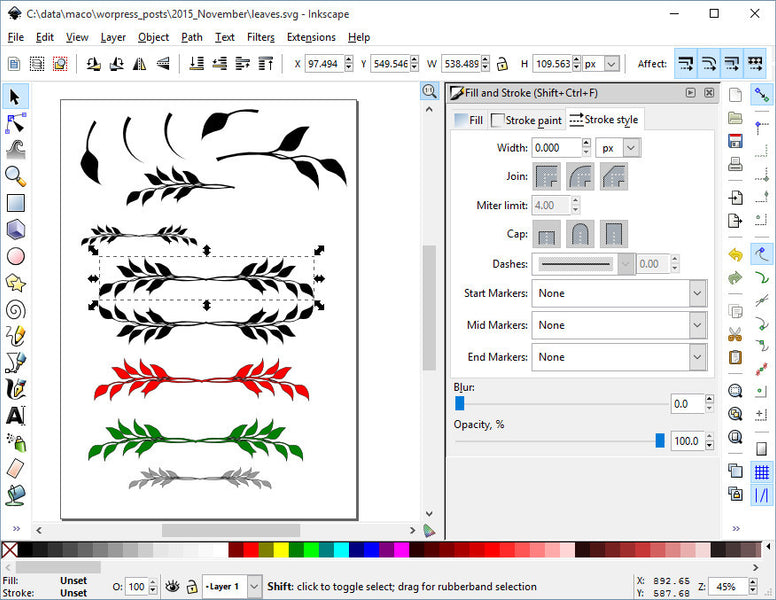This screenshot has width=776, height=600.
Task: Select the Spiral tool
Action: point(15,309)
